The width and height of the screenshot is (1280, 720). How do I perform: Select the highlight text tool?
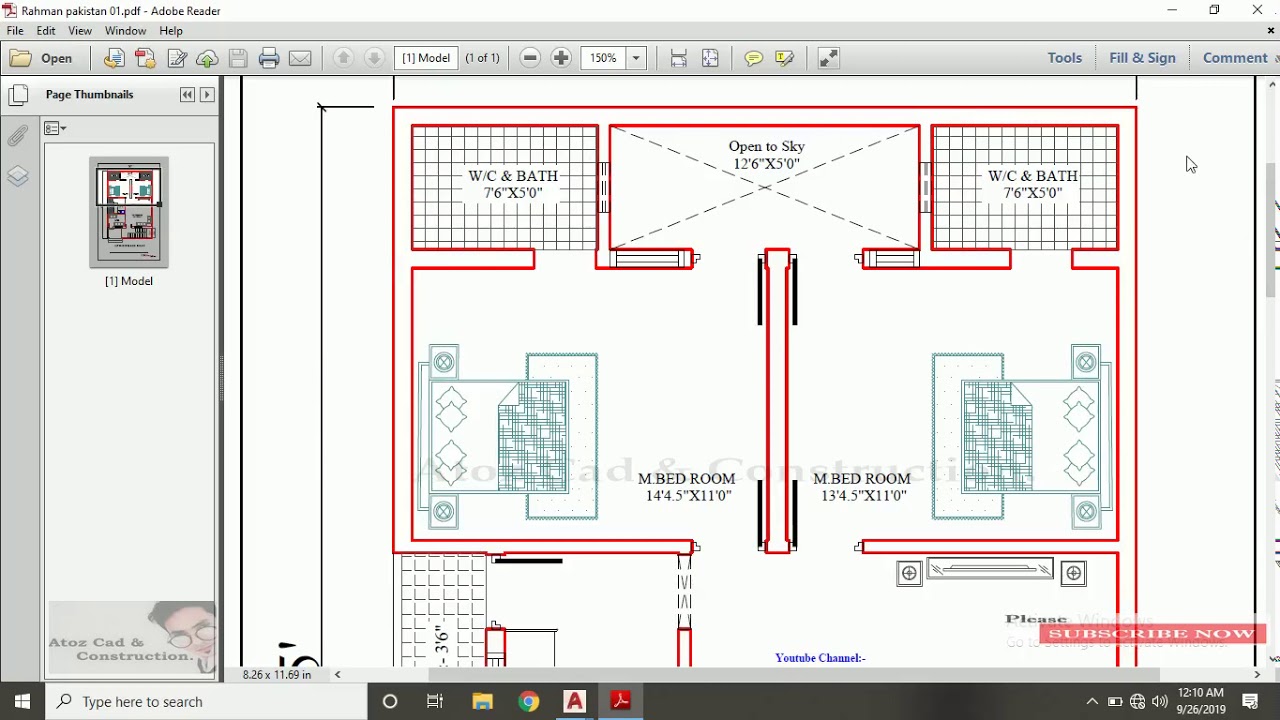(x=785, y=58)
